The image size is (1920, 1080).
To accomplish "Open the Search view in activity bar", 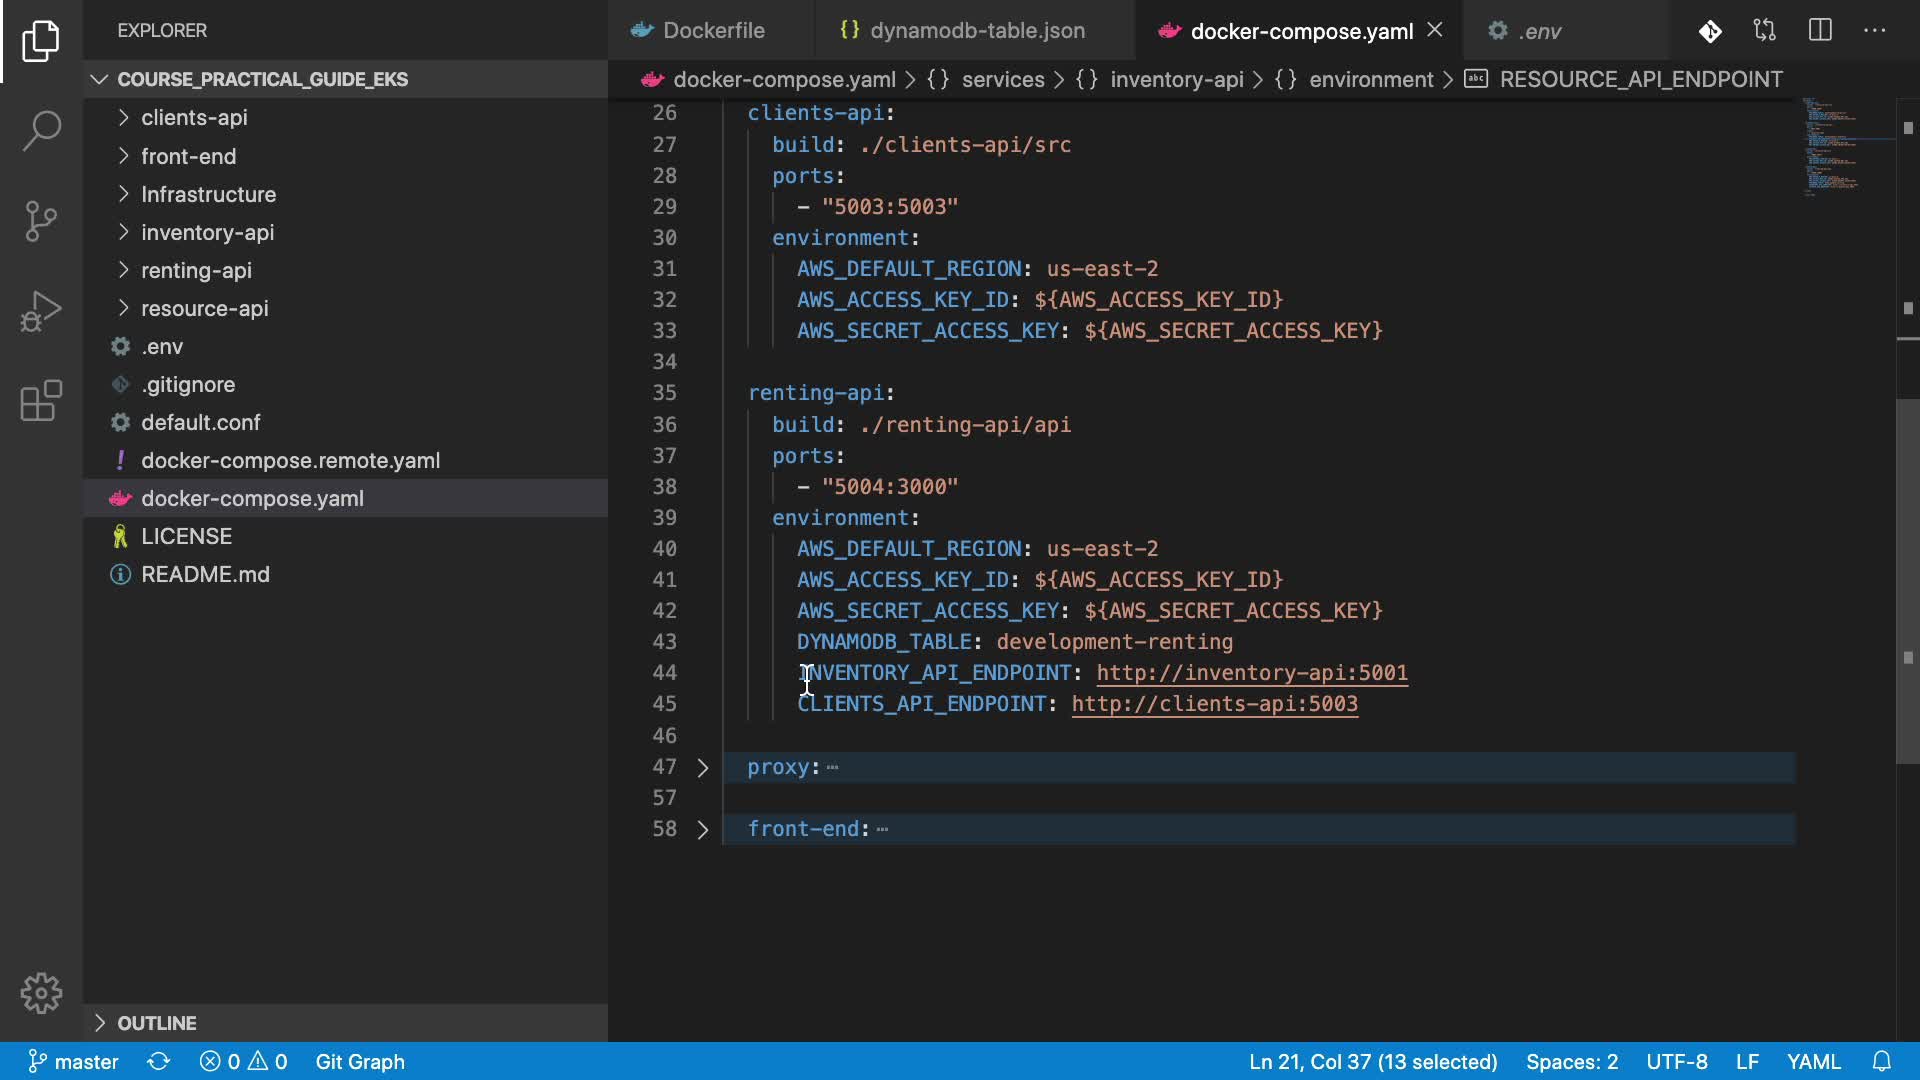I will [41, 131].
